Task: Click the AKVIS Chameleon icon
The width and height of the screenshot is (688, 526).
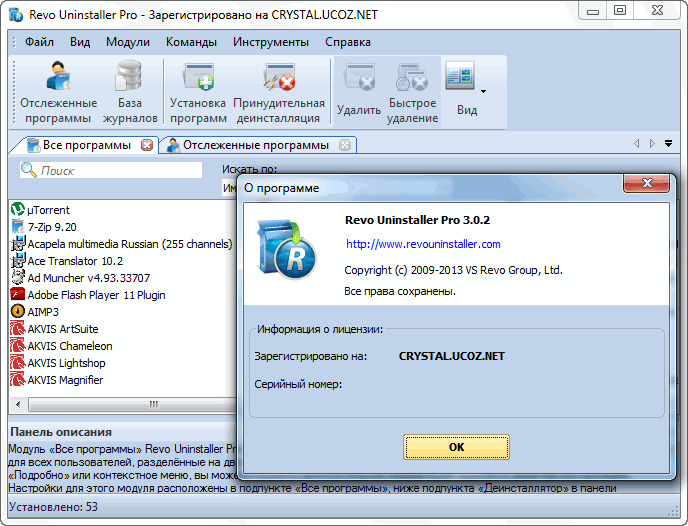Action: [x=18, y=346]
